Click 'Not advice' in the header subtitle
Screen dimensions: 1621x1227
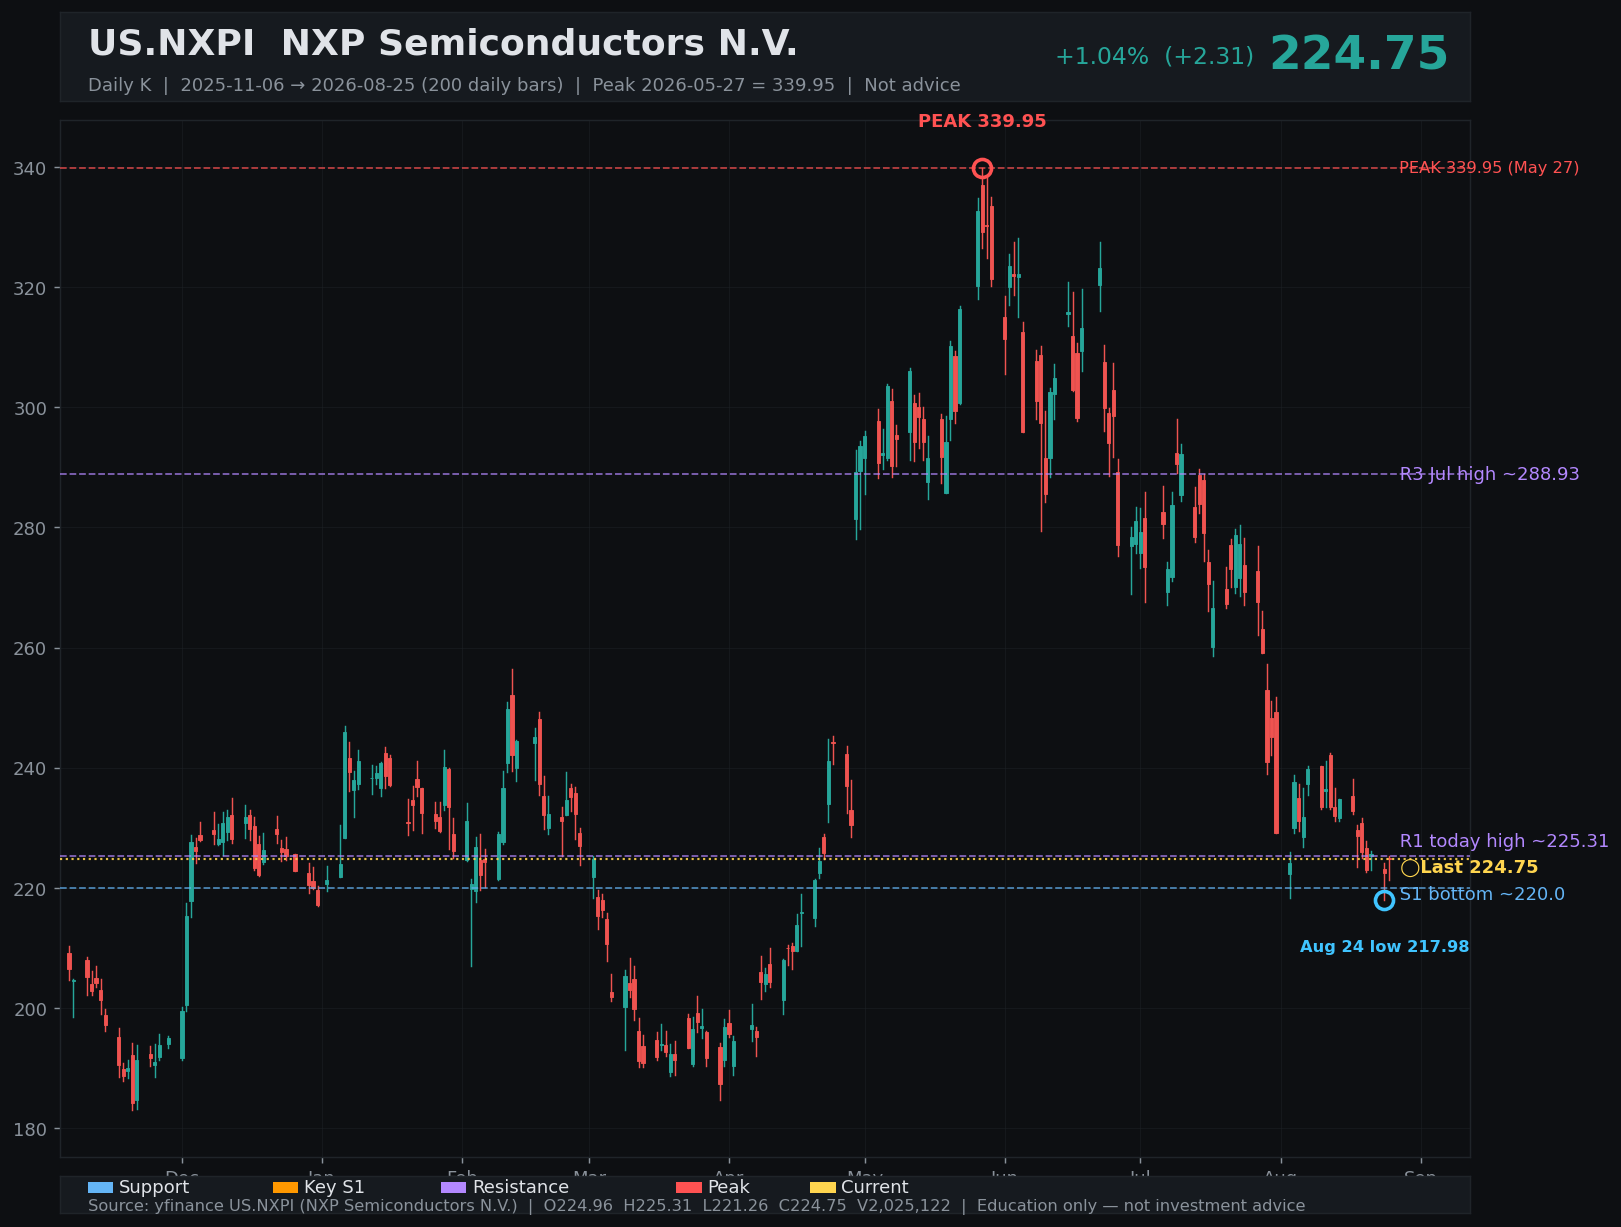coord(912,85)
